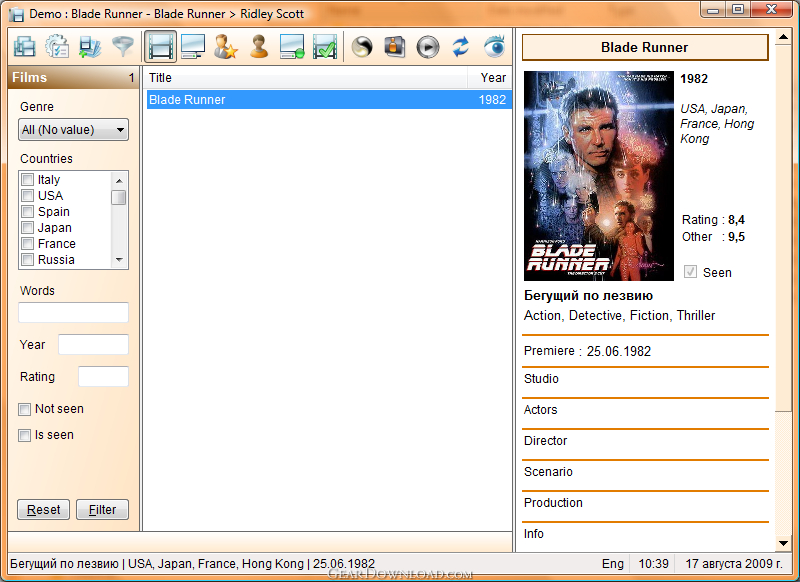This screenshot has width=800, height=582.
Task: Click the 10:39 clock in status bar
Action: 654,564
